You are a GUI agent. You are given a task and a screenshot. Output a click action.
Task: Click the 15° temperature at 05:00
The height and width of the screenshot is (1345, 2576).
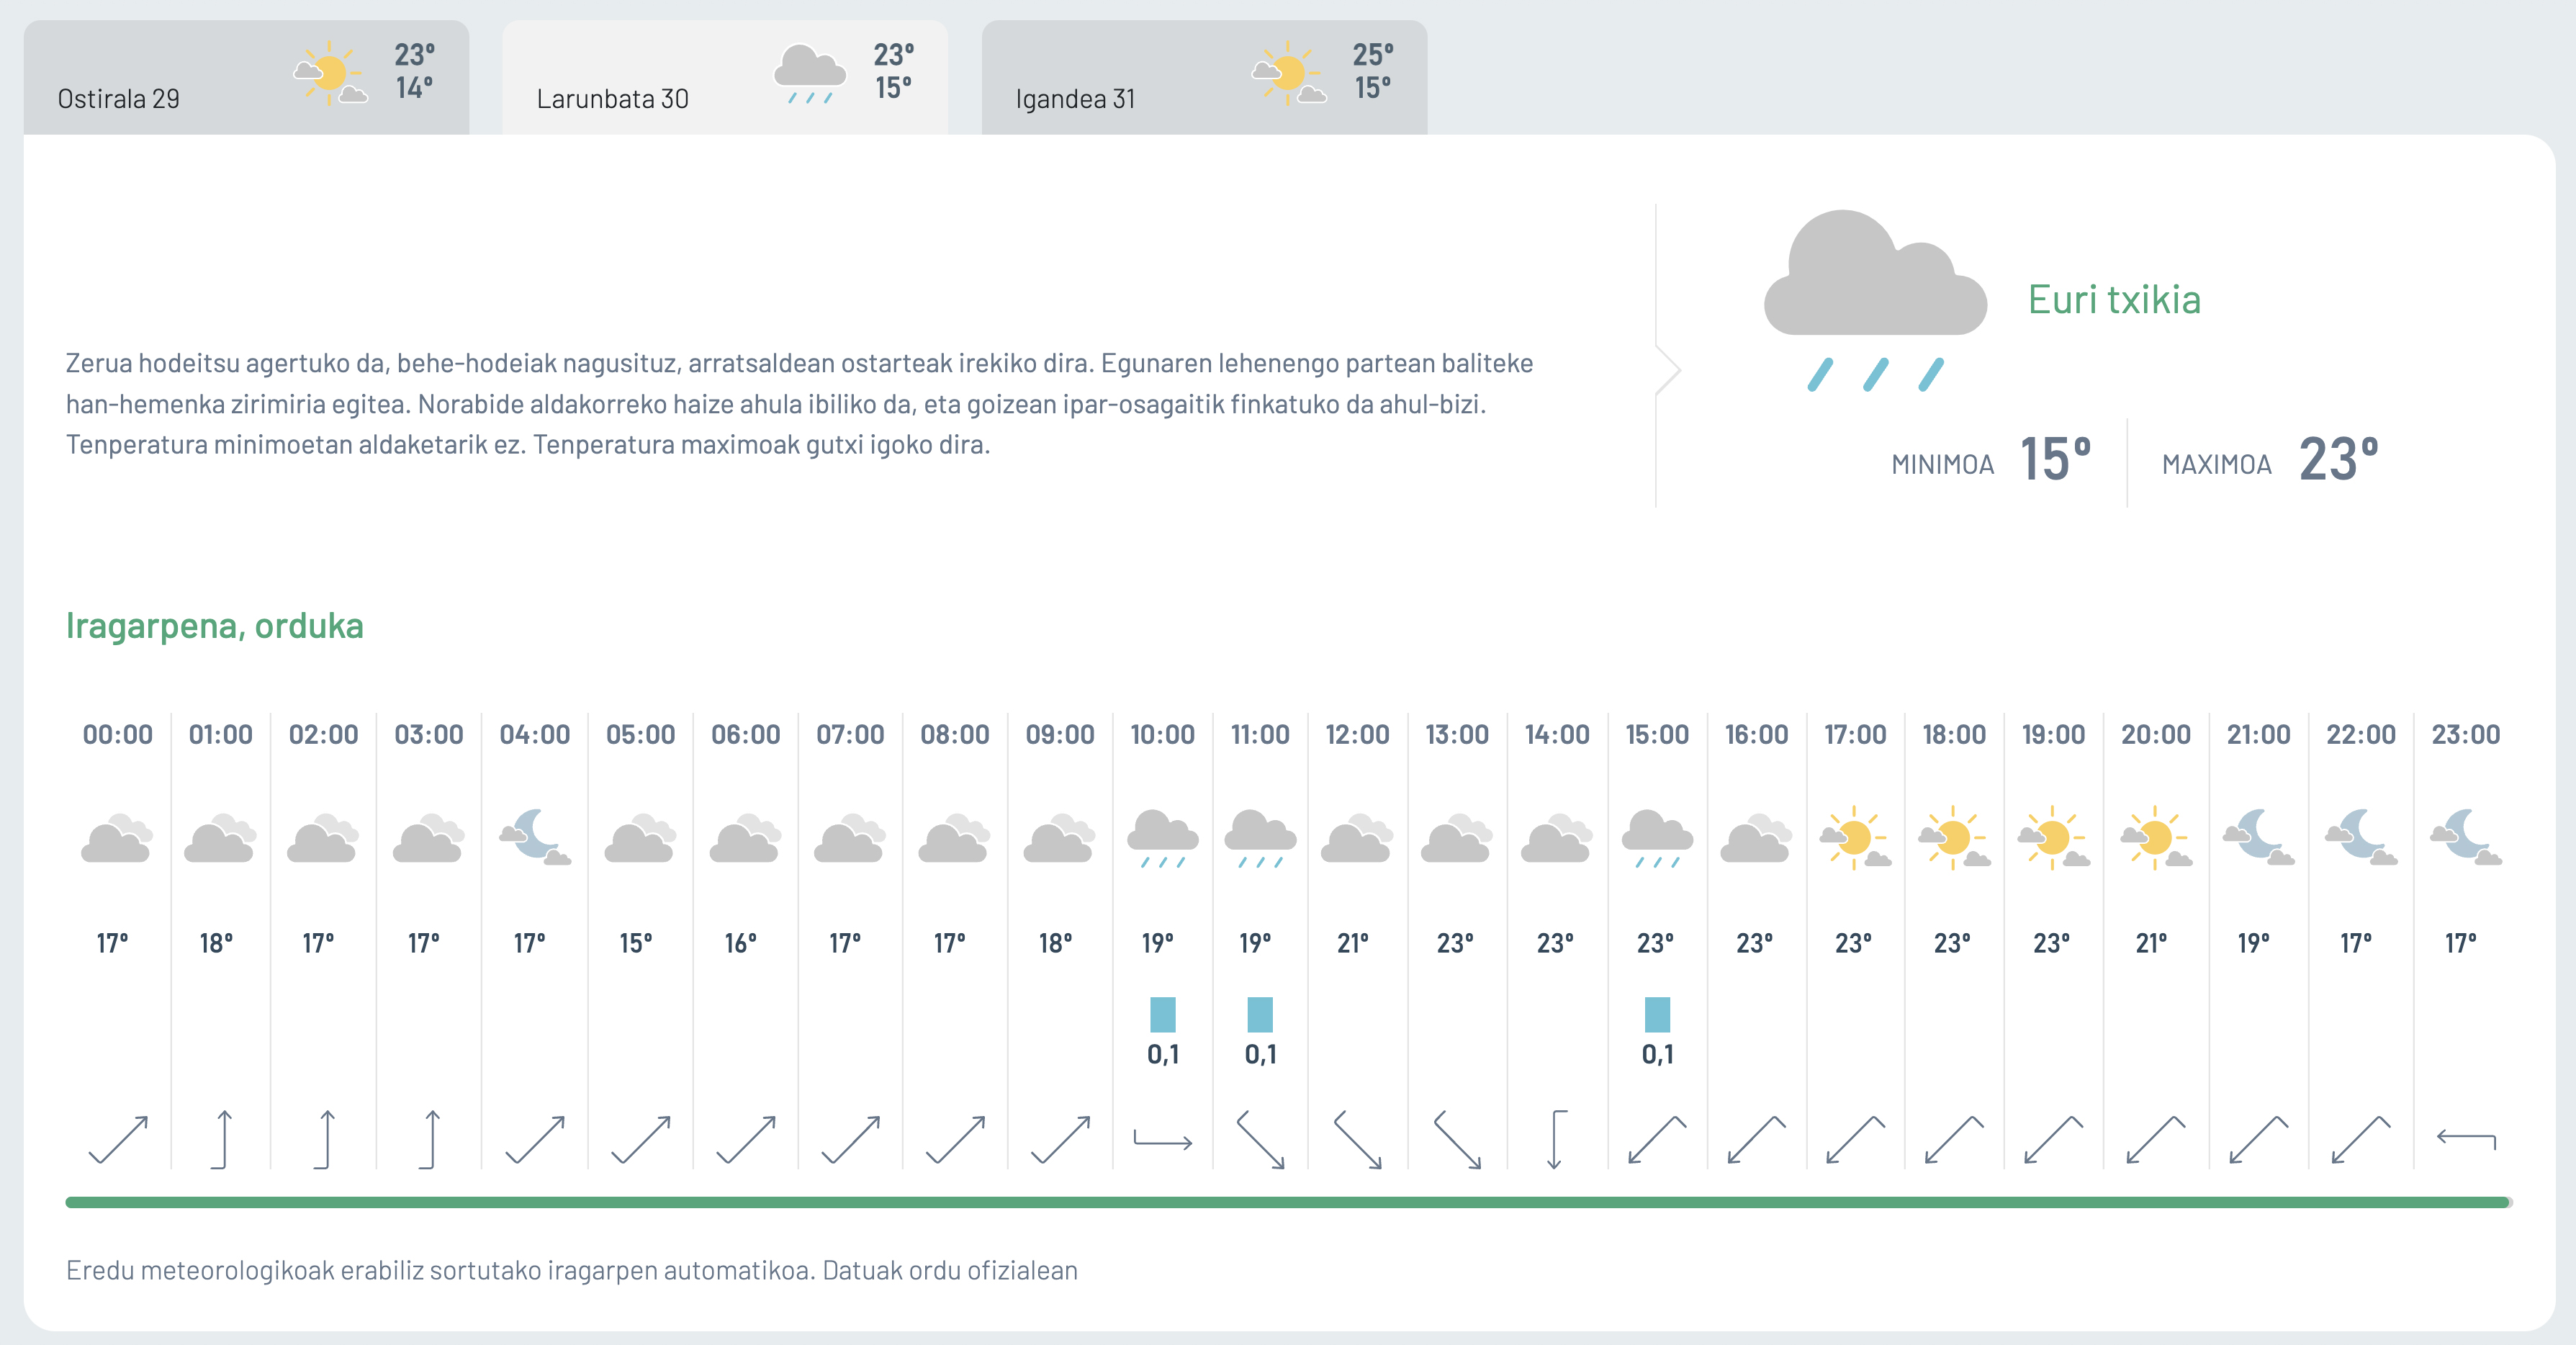tap(636, 943)
